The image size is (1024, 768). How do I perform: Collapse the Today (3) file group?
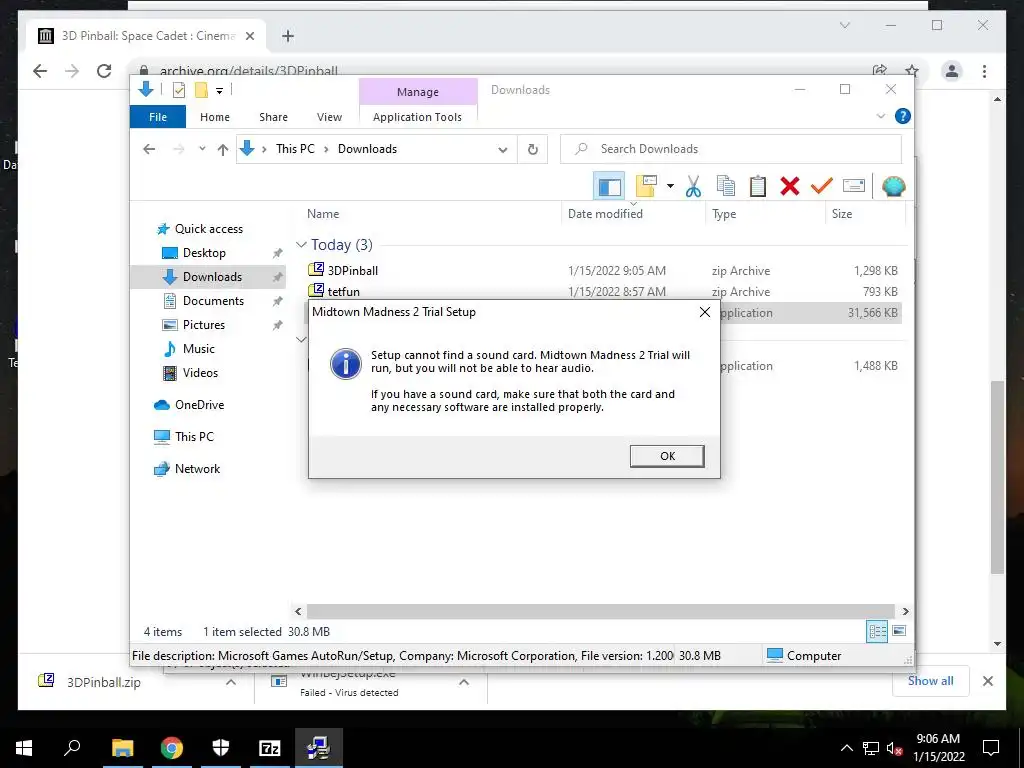tap(301, 245)
